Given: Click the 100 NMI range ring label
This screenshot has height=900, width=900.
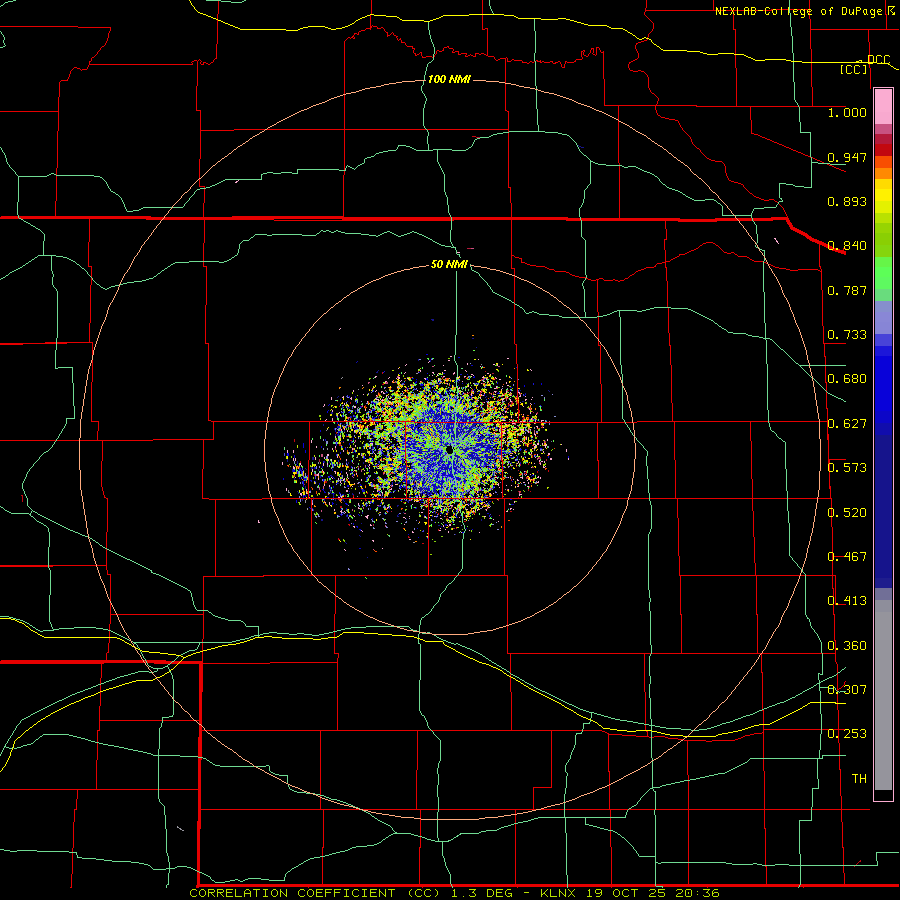Looking at the screenshot, I should [x=449, y=79].
